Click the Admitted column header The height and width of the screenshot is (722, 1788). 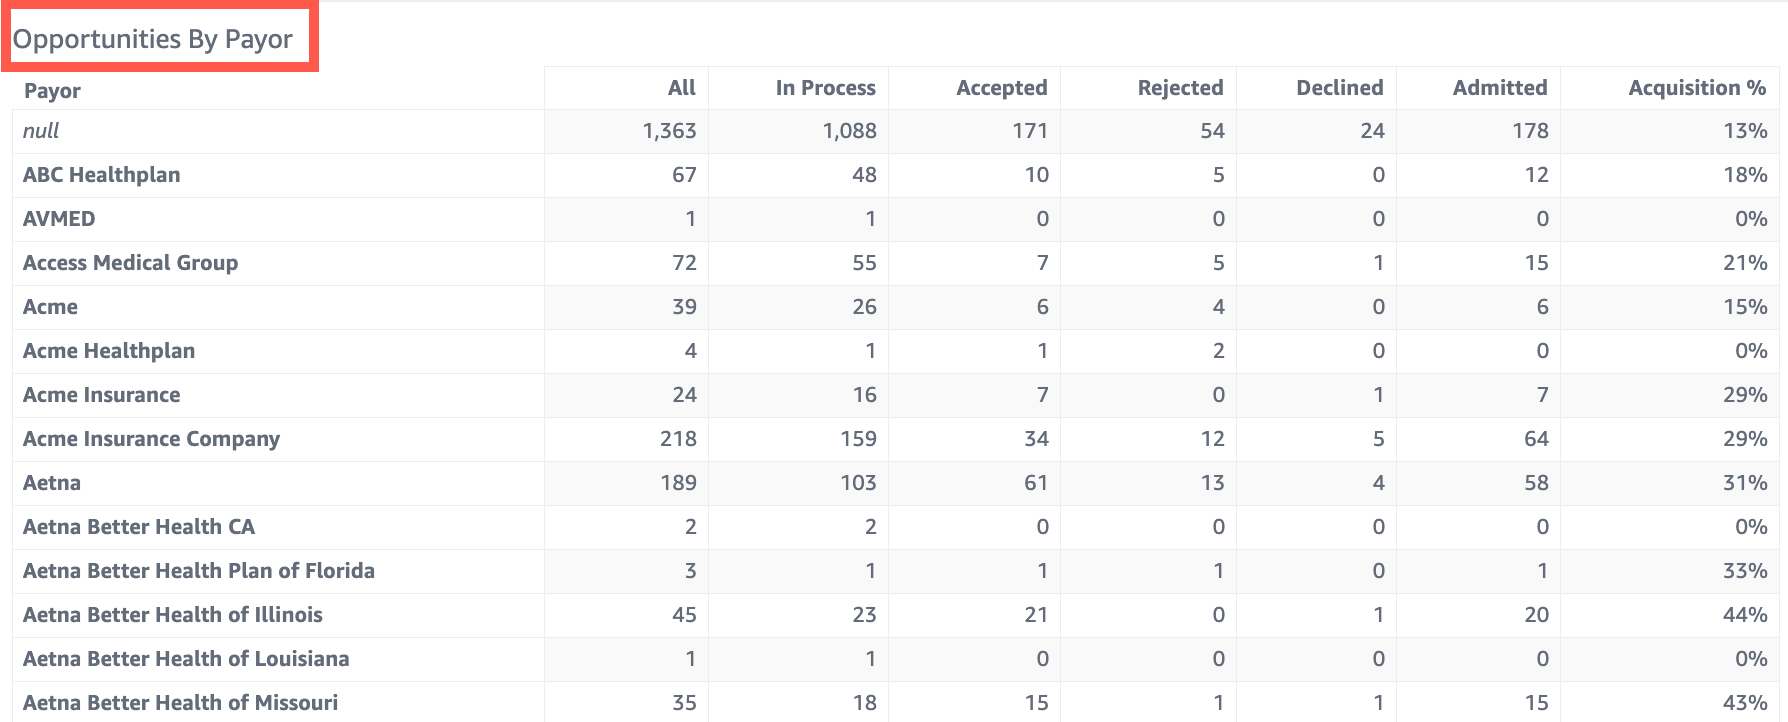tap(1499, 88)
